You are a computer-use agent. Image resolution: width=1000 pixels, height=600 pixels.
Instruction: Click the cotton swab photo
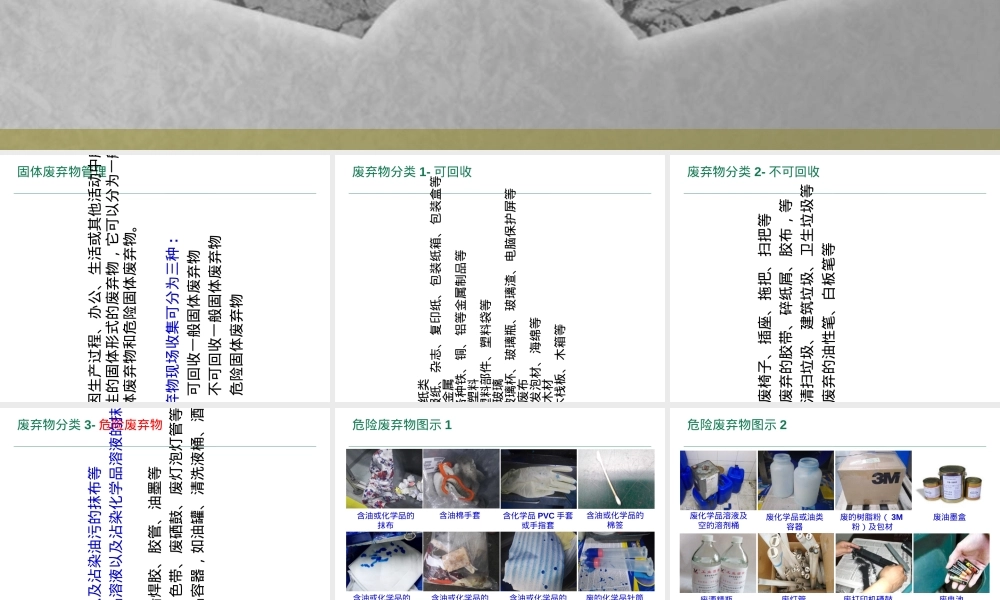(x=616, y=479)
